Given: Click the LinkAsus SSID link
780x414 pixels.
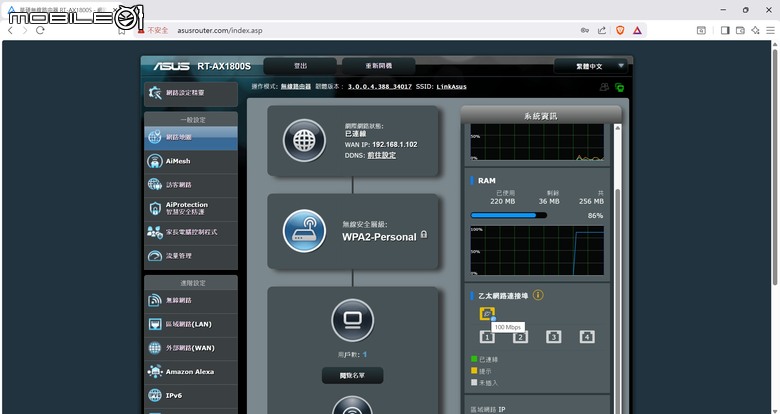Looking at the screenshot, I should click(452, 87).
